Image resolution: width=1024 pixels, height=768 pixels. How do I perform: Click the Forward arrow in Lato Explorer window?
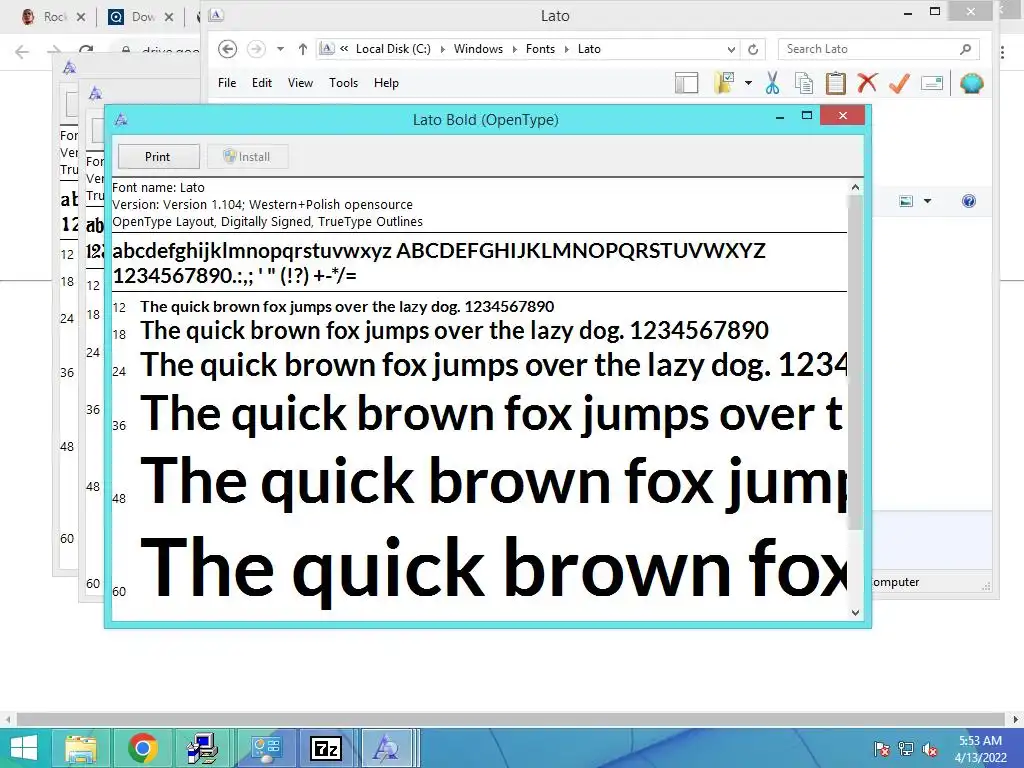point(256,49)
